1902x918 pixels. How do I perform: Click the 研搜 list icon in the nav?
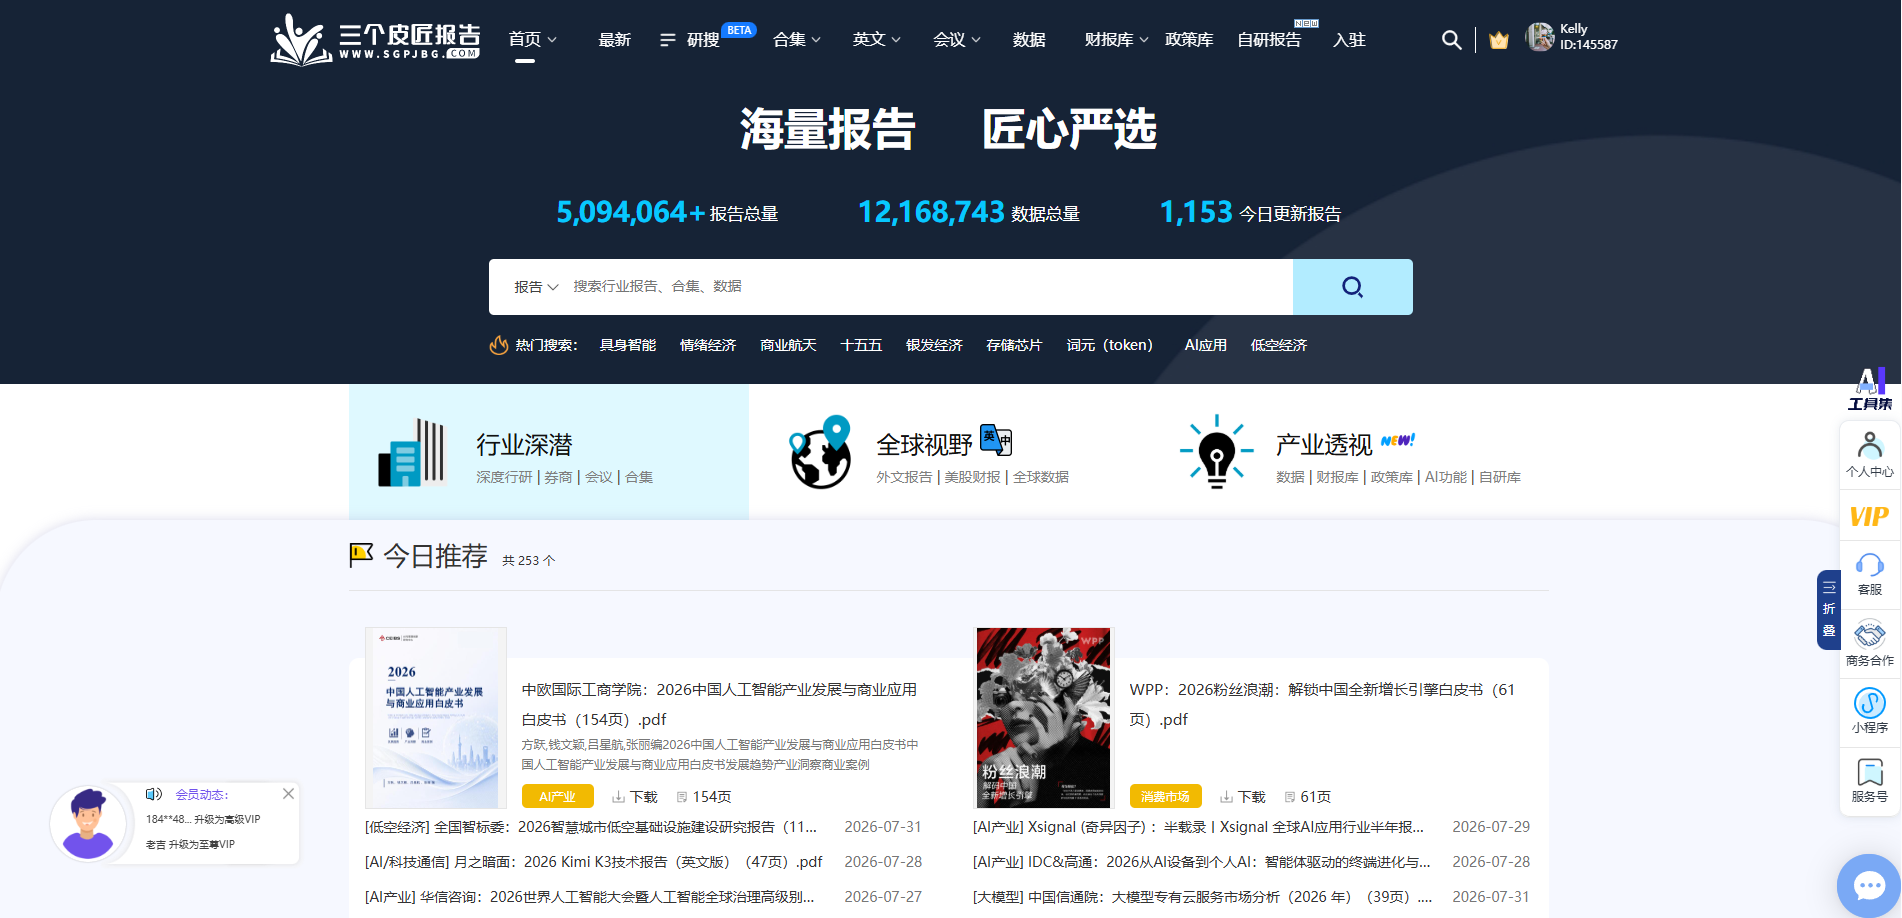668,40
